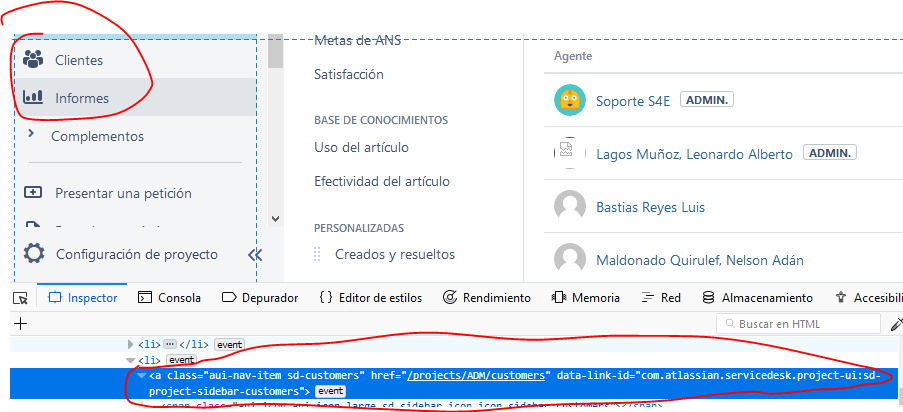Click event badge on expanded li
The width and height of the screenshot is (903, 412).
coord(181,360)
